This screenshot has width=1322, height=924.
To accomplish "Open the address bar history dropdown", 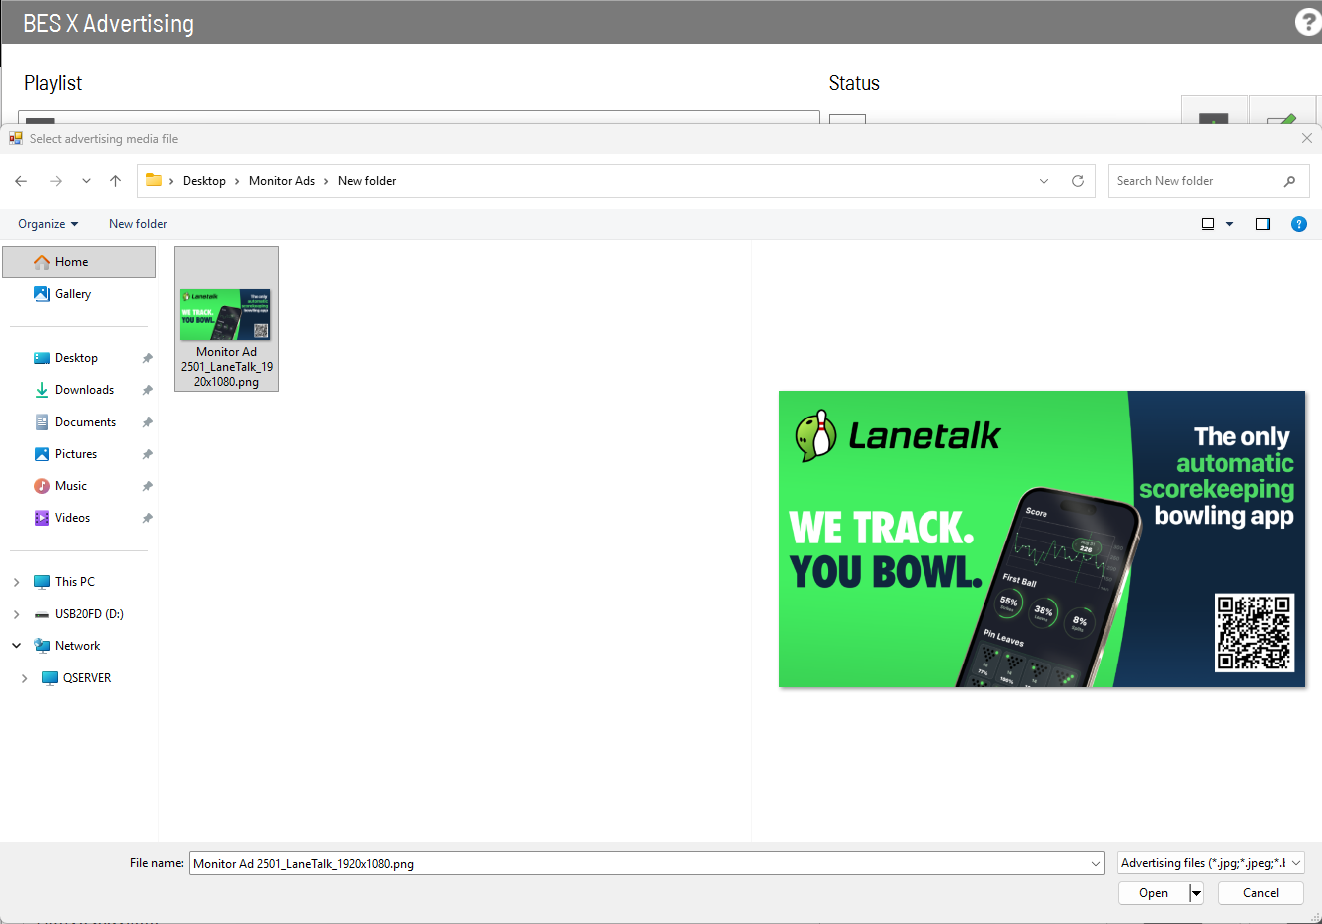I will coord(1044,181).
